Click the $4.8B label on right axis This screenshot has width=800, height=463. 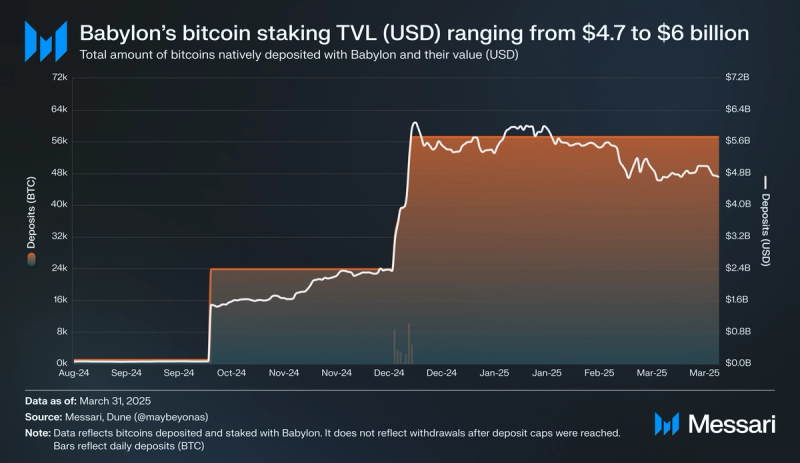pyautogui.click(x=738, y=173)
